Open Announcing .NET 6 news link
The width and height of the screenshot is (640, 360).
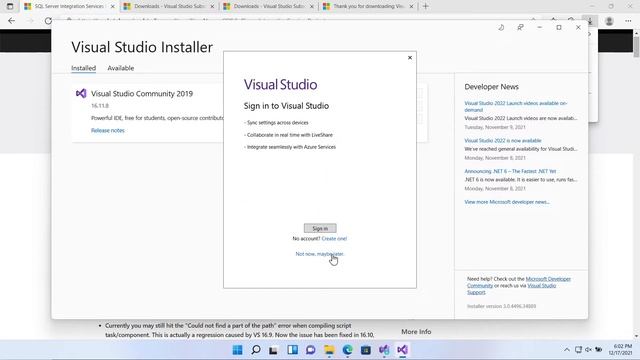[x=510, y=171]
